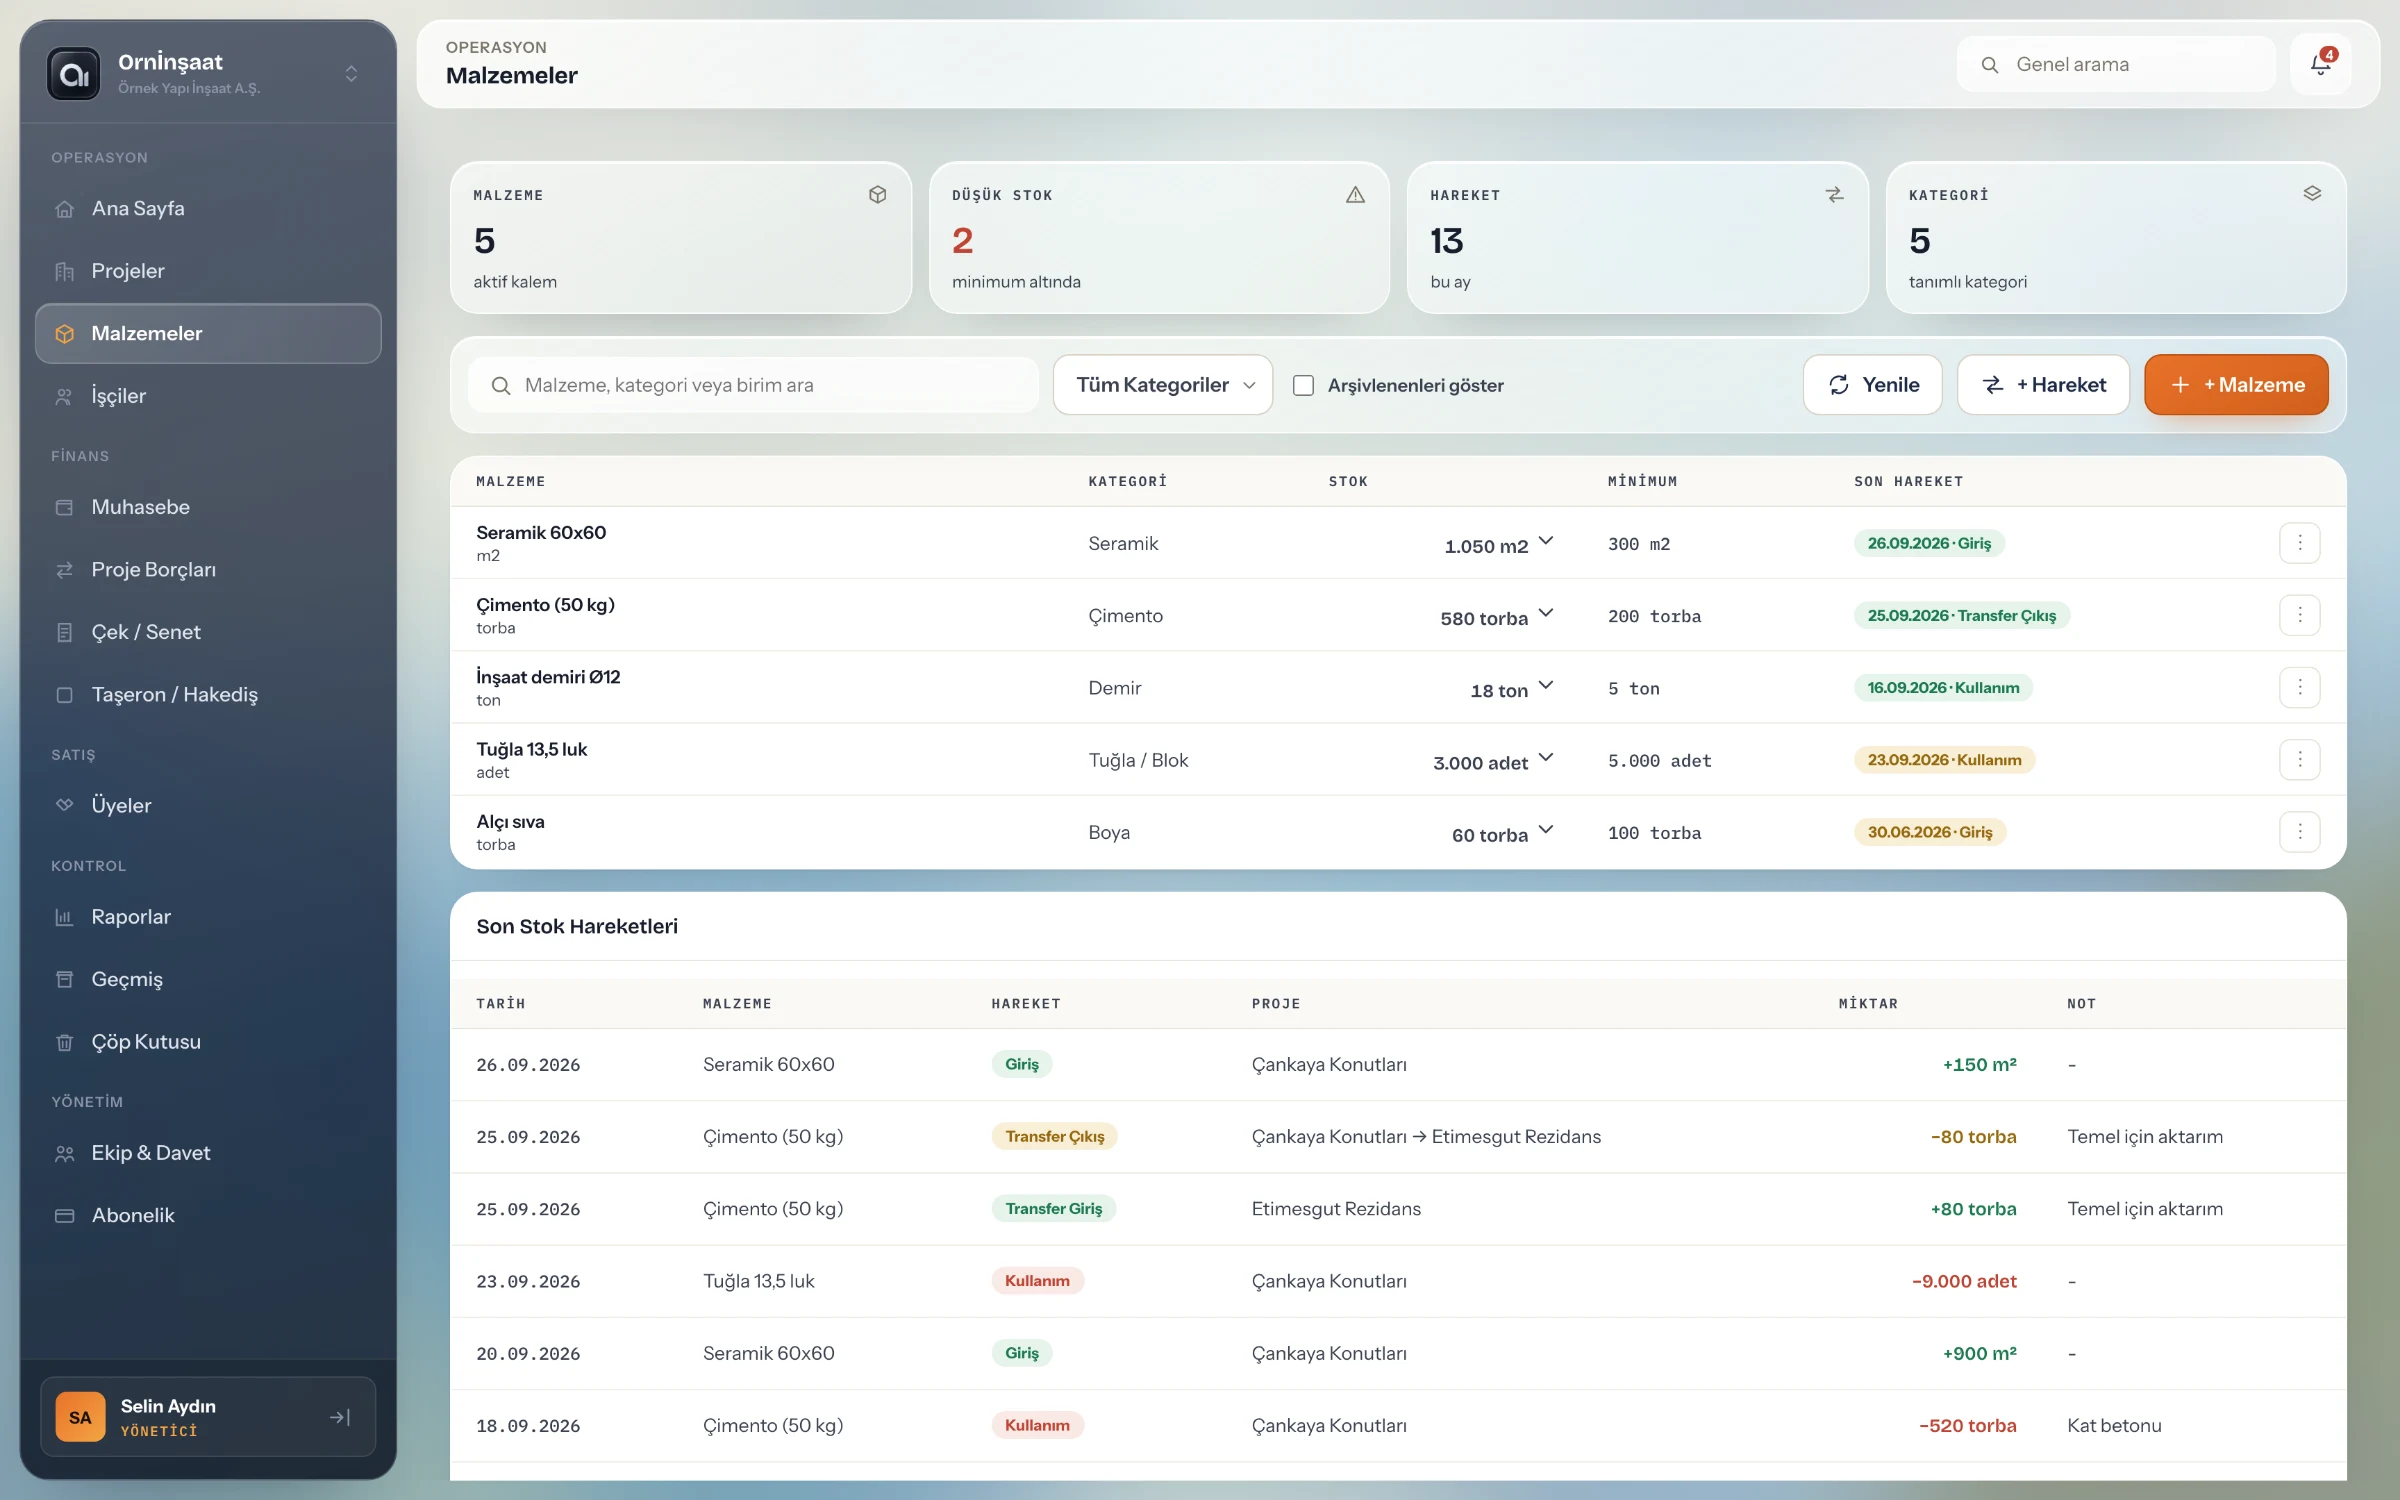Click the Orninşaat logo icon
The height and width of the screenshot is (1500, 2400).
tap(74, 74)
